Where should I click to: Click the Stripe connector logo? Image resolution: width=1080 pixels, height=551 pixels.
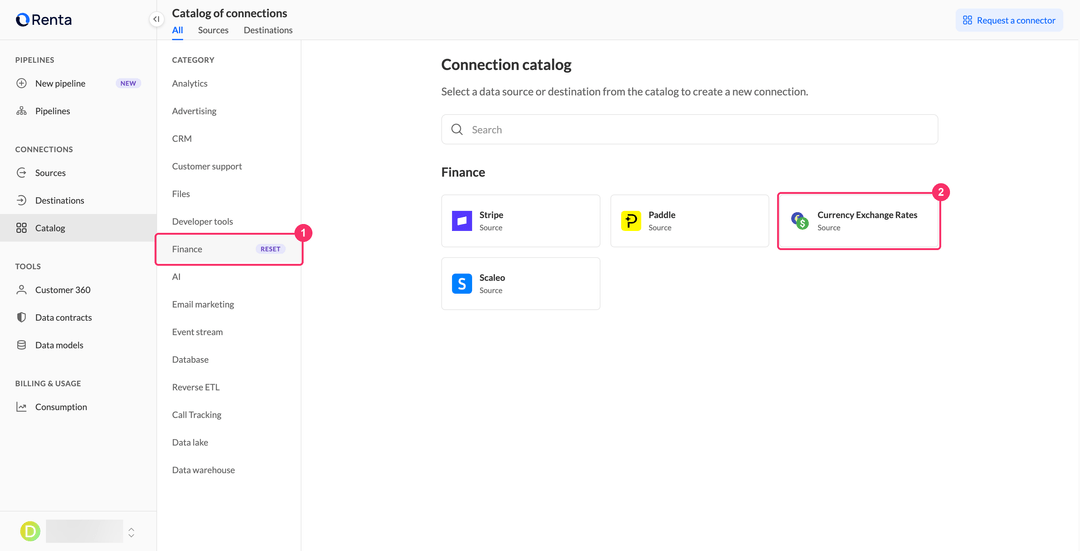click(x=461, y=220)
